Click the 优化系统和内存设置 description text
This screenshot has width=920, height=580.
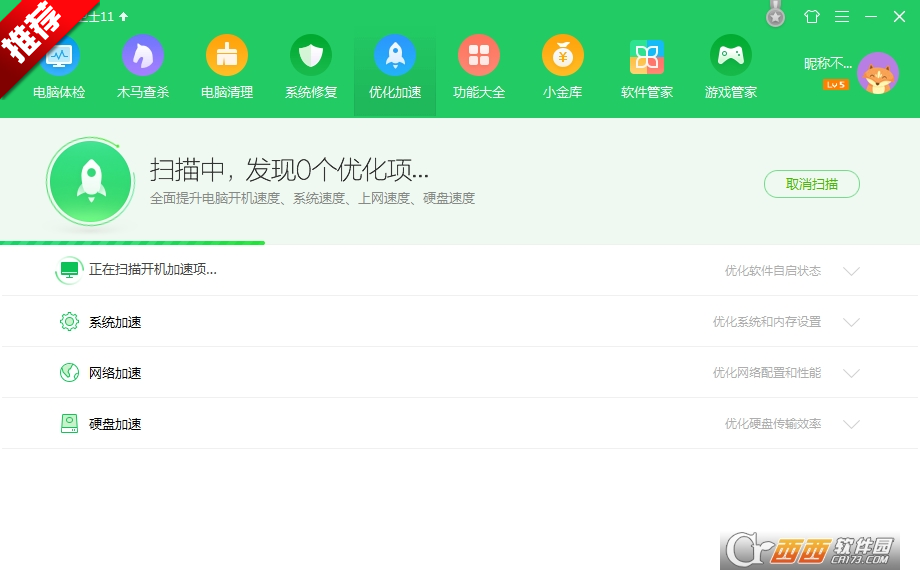click(x=767, y=321)
